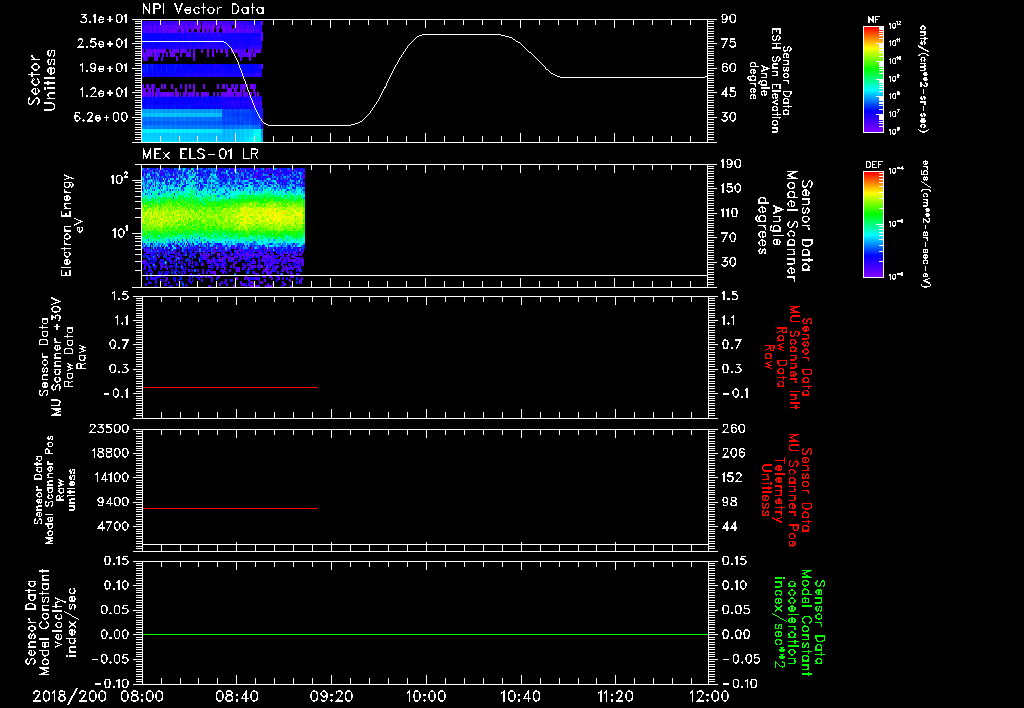Click the 60 degree Sun elevation tick
The height and width of the screenshot is (708, 1024).
(x=729, y=68)
